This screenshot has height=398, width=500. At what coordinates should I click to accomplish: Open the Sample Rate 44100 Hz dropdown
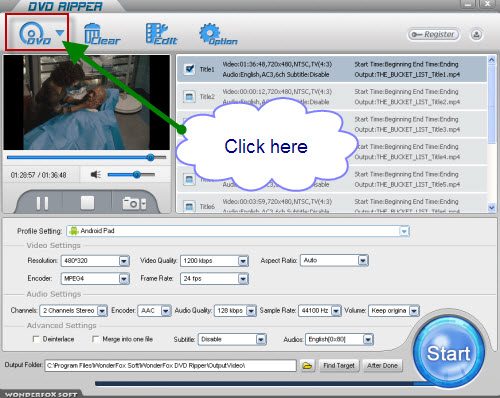coord(320,311)
